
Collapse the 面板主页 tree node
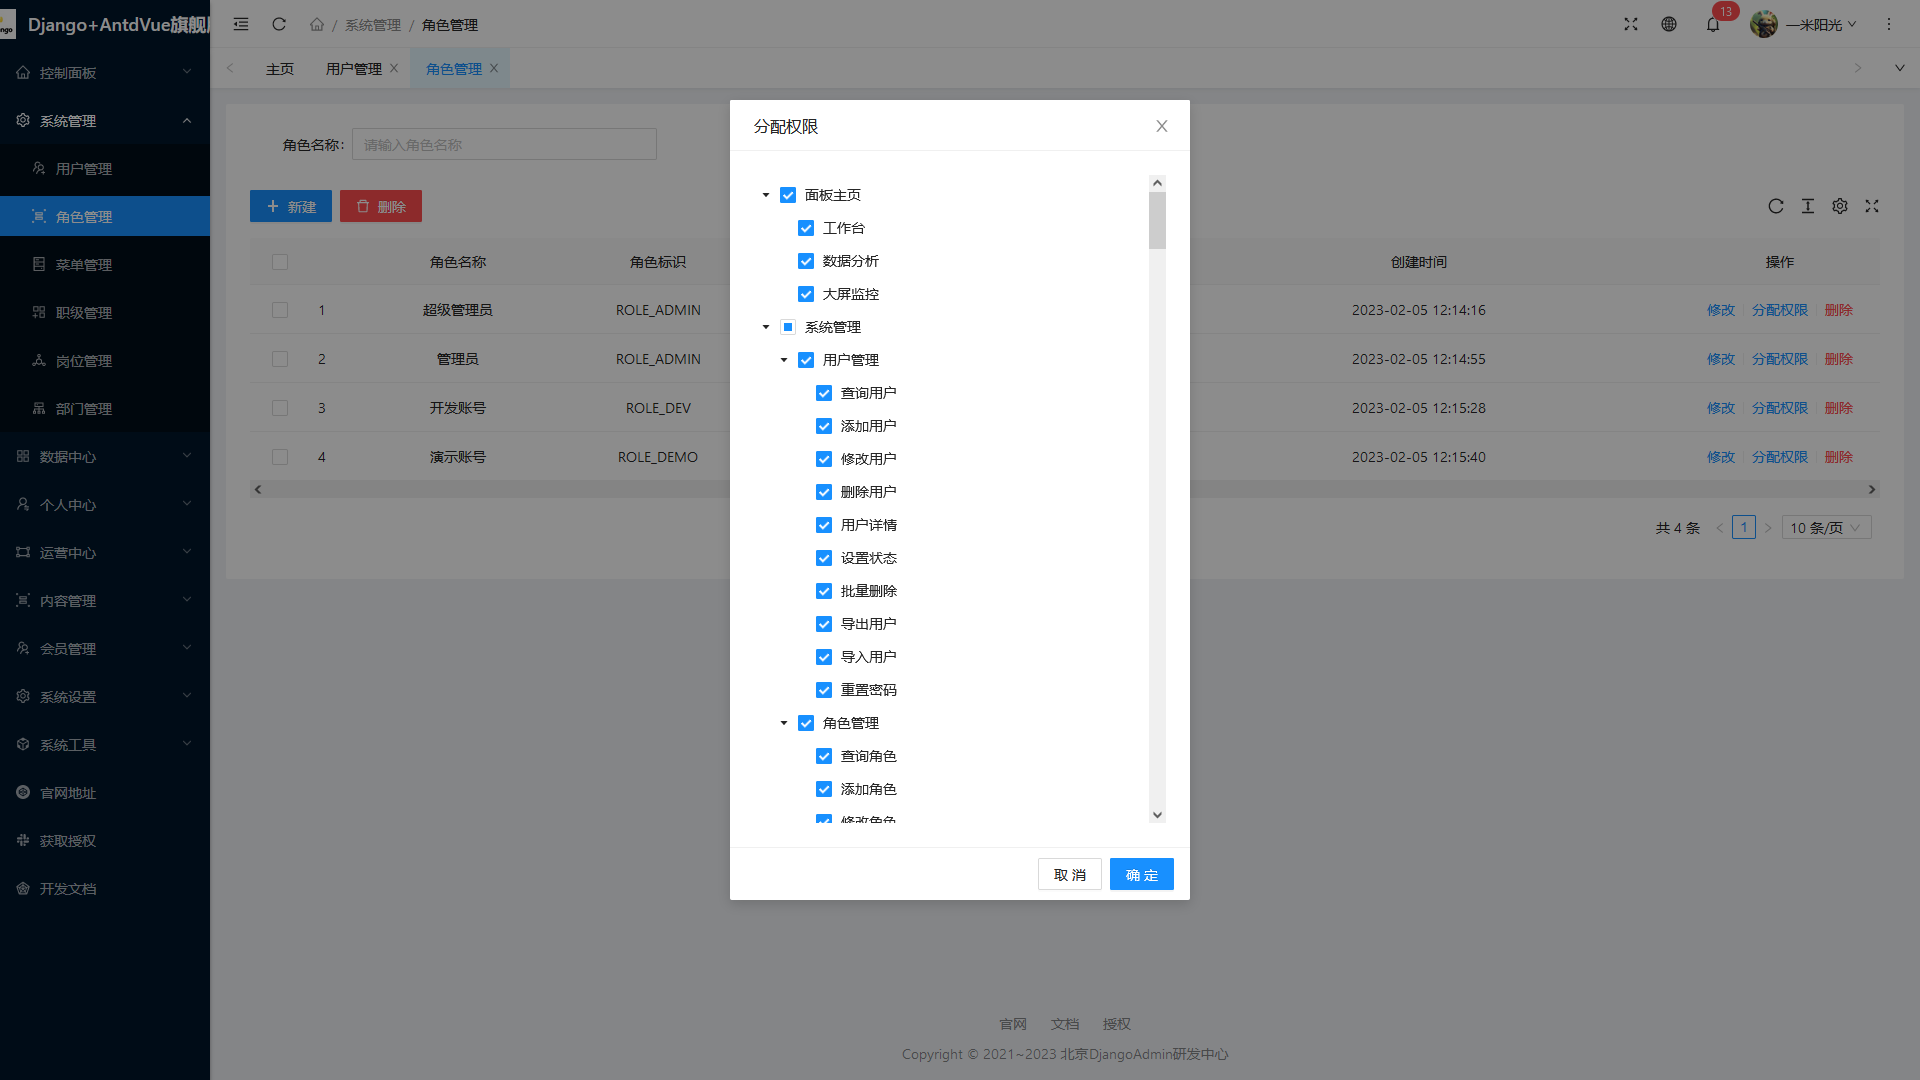click(766, 195)
